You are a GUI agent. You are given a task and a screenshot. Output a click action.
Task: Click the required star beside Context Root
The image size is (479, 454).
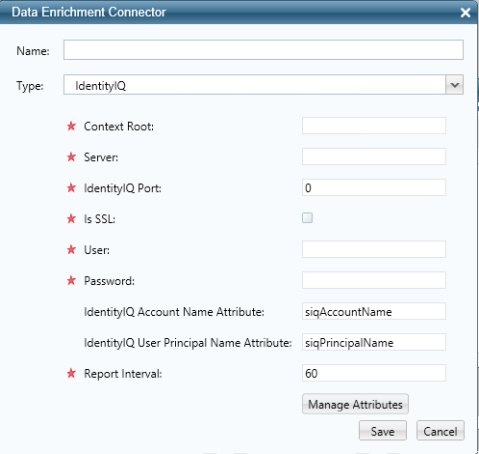[71, 126]
